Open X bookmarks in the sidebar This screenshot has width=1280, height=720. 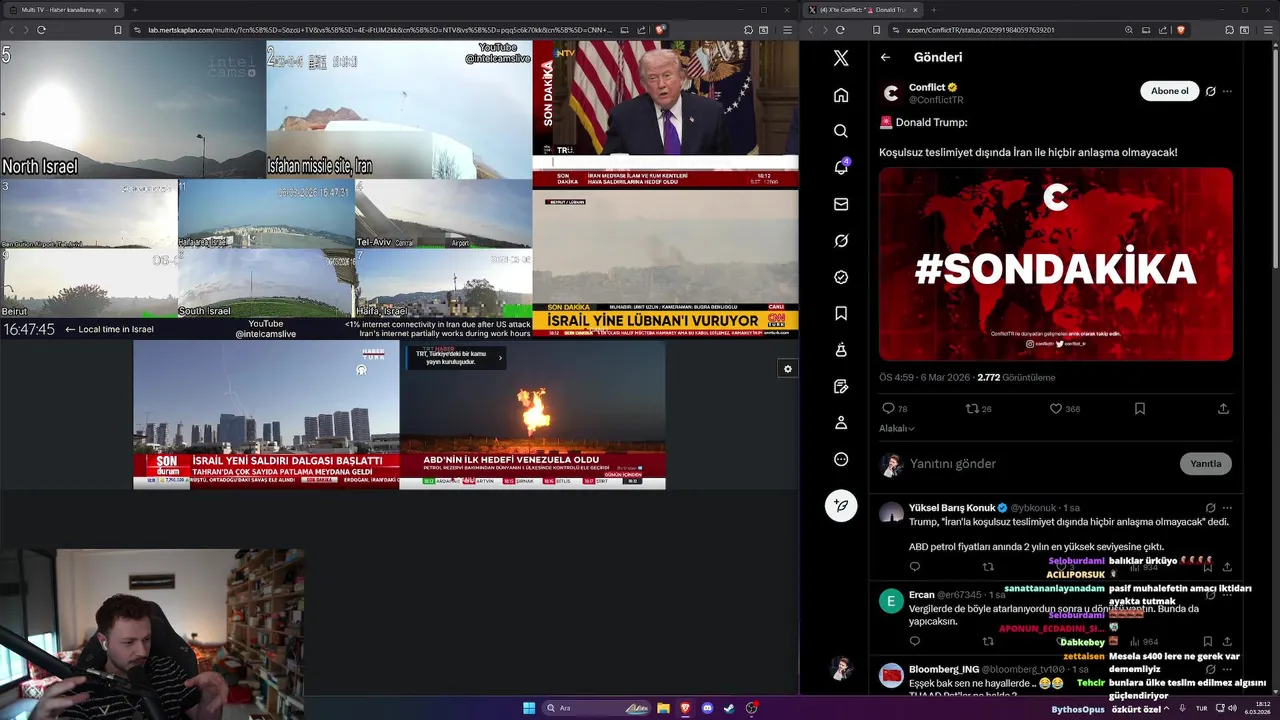841,313
